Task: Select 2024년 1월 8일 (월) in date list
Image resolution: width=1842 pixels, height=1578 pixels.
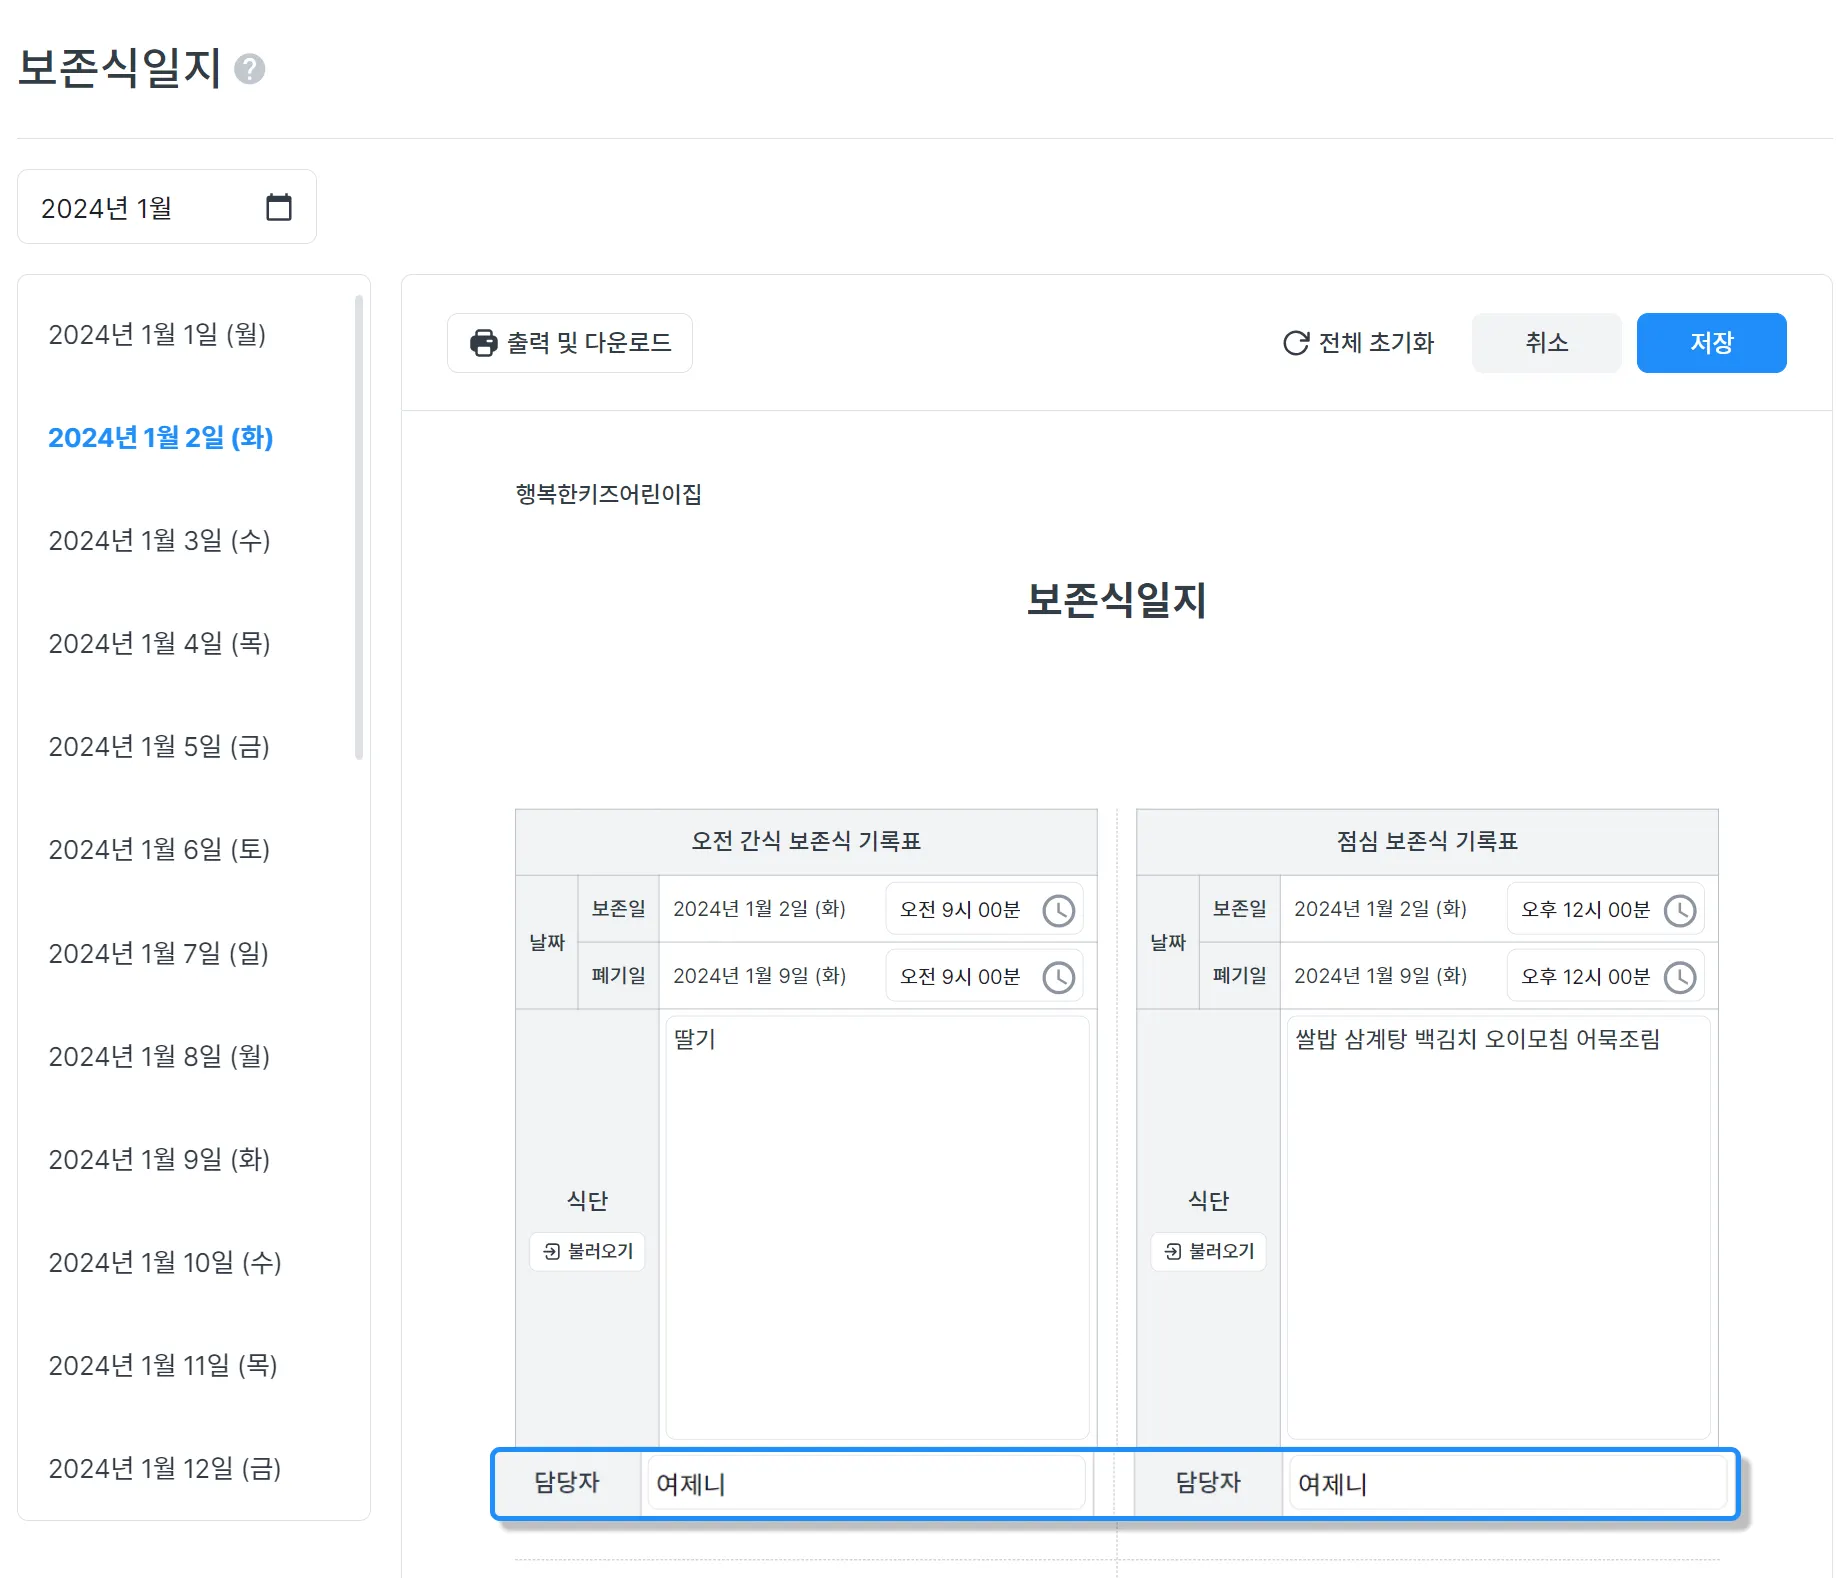Action: [160, 1056]
